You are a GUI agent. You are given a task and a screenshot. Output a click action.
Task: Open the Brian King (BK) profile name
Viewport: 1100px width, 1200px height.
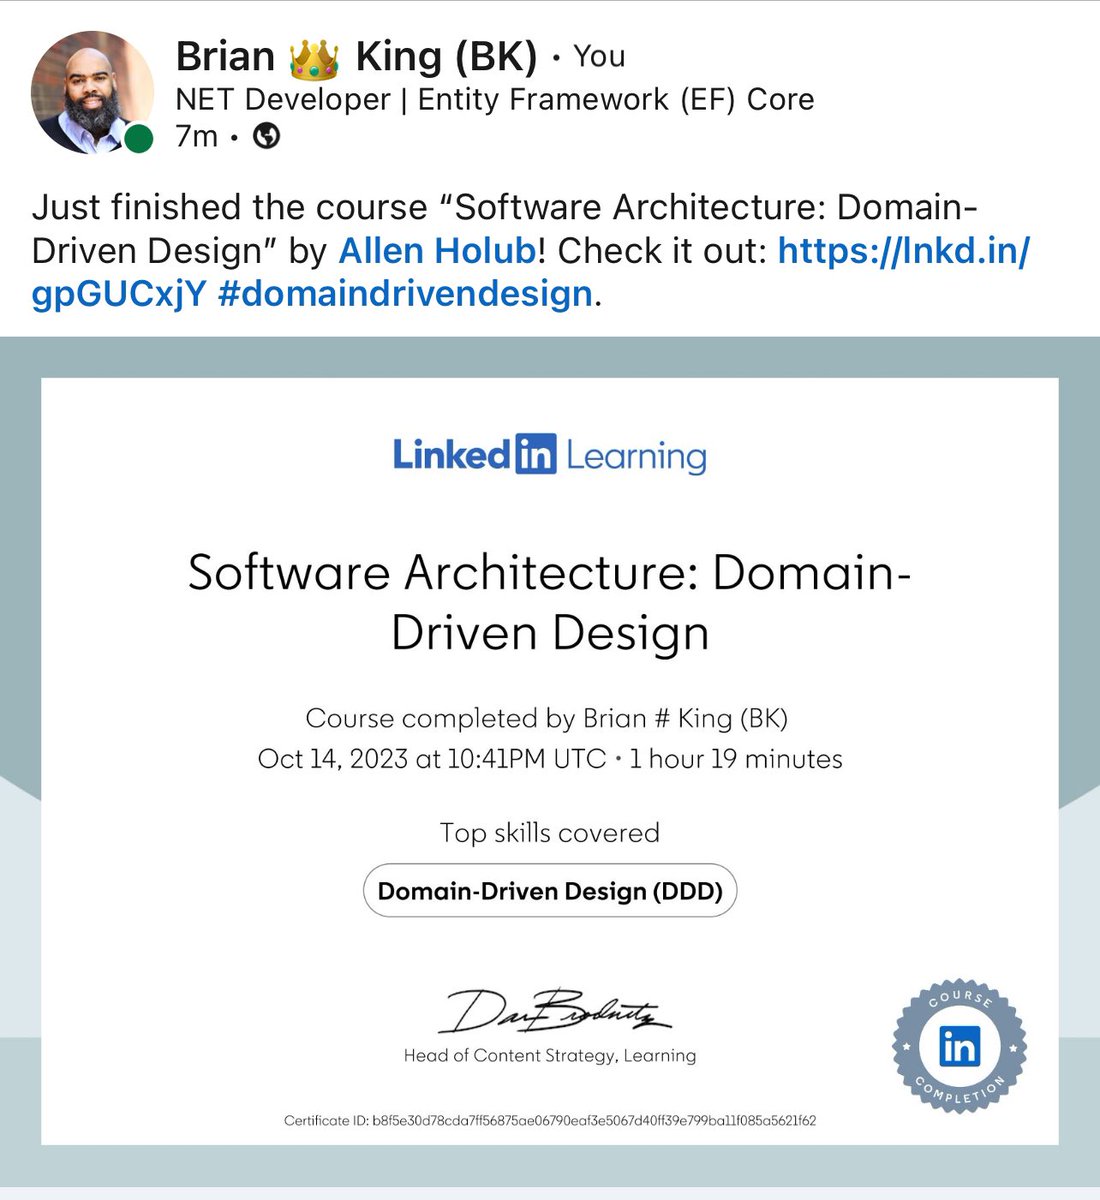357,57
